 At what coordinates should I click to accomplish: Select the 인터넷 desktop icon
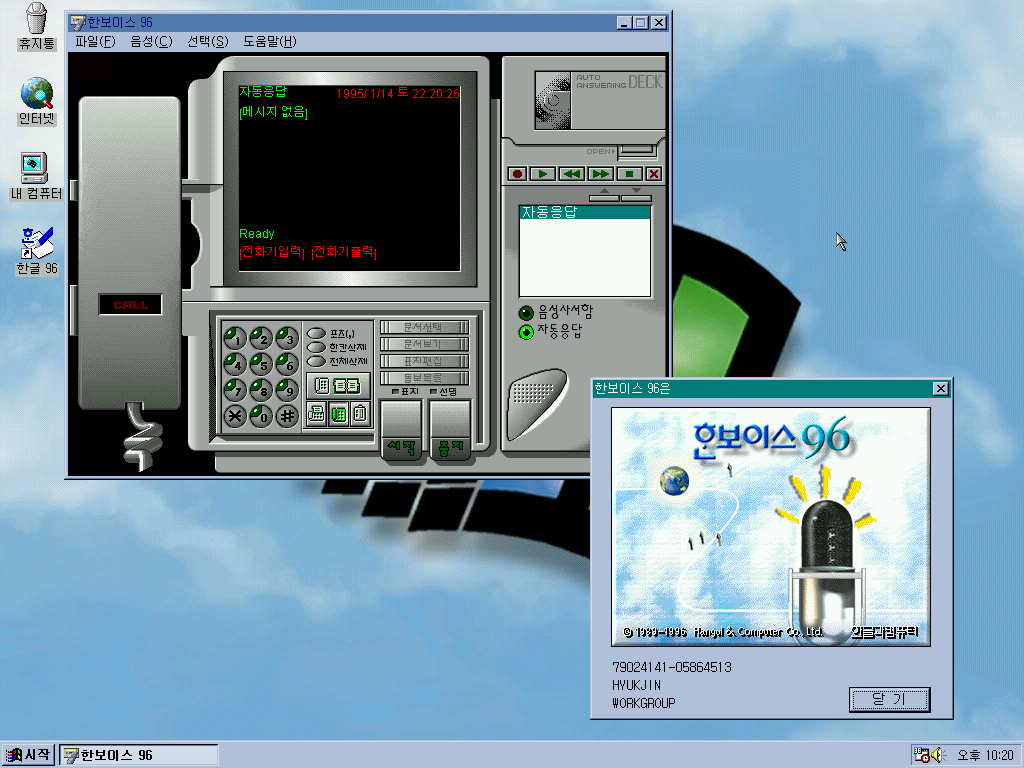pos(37,102)
